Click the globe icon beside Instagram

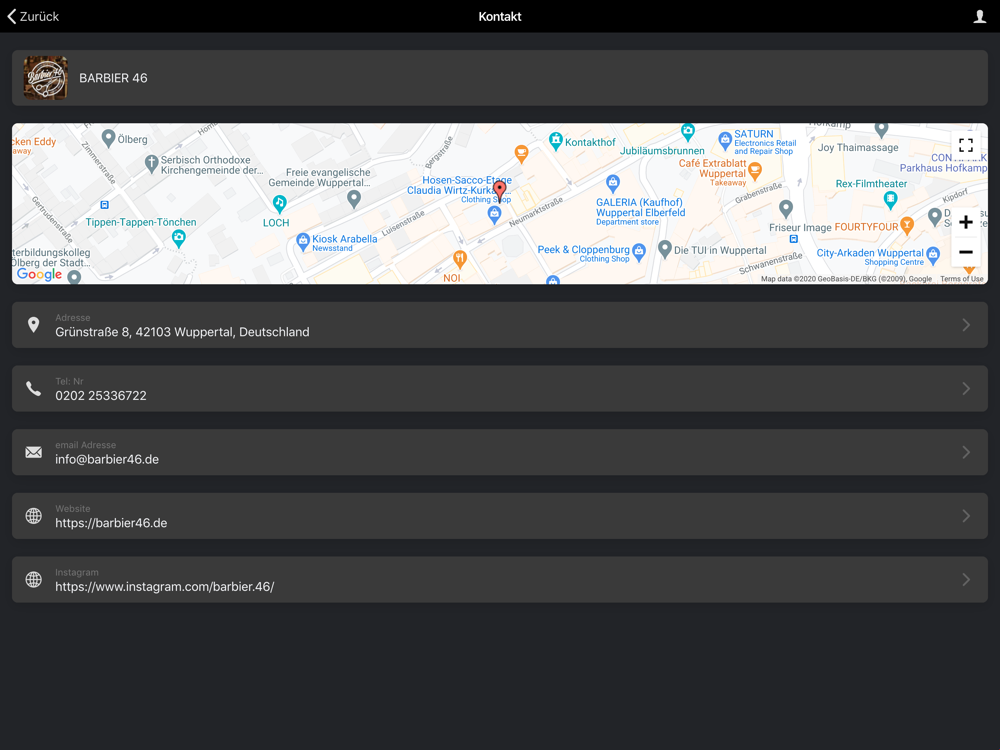[x=34, y=580]
